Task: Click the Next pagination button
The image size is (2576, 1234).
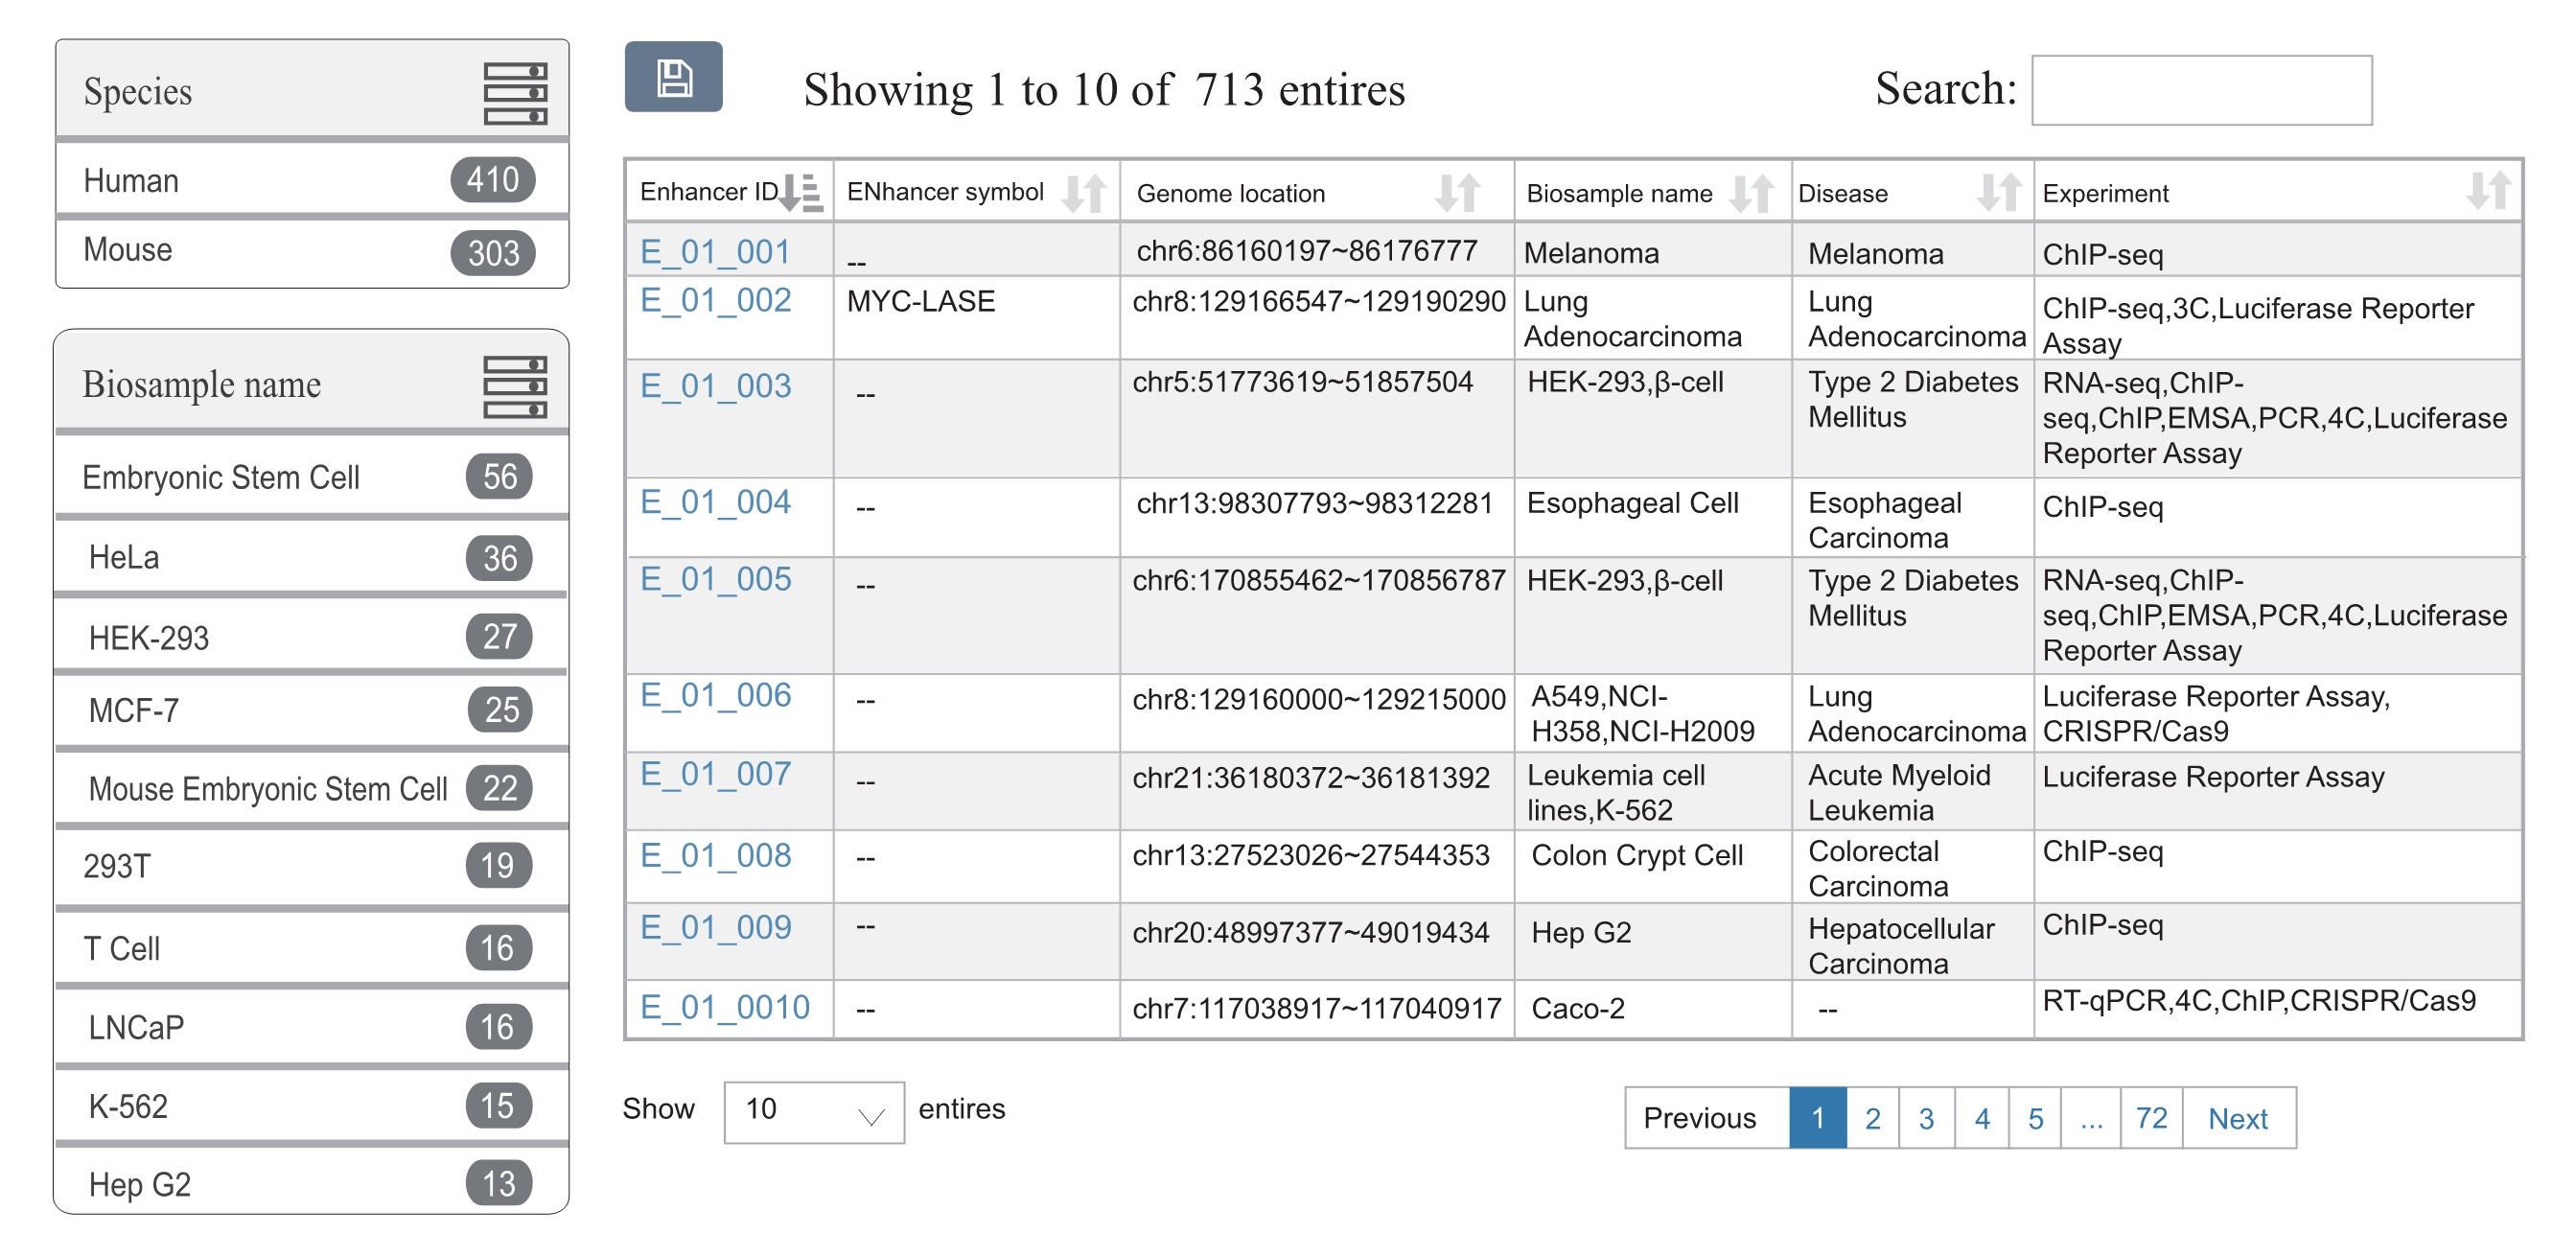Action: coord(2237,1117)
